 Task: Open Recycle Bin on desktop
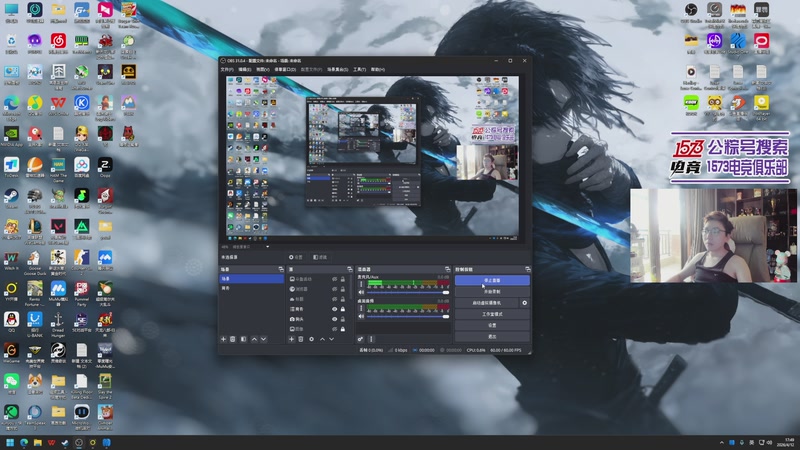(11, 42)
